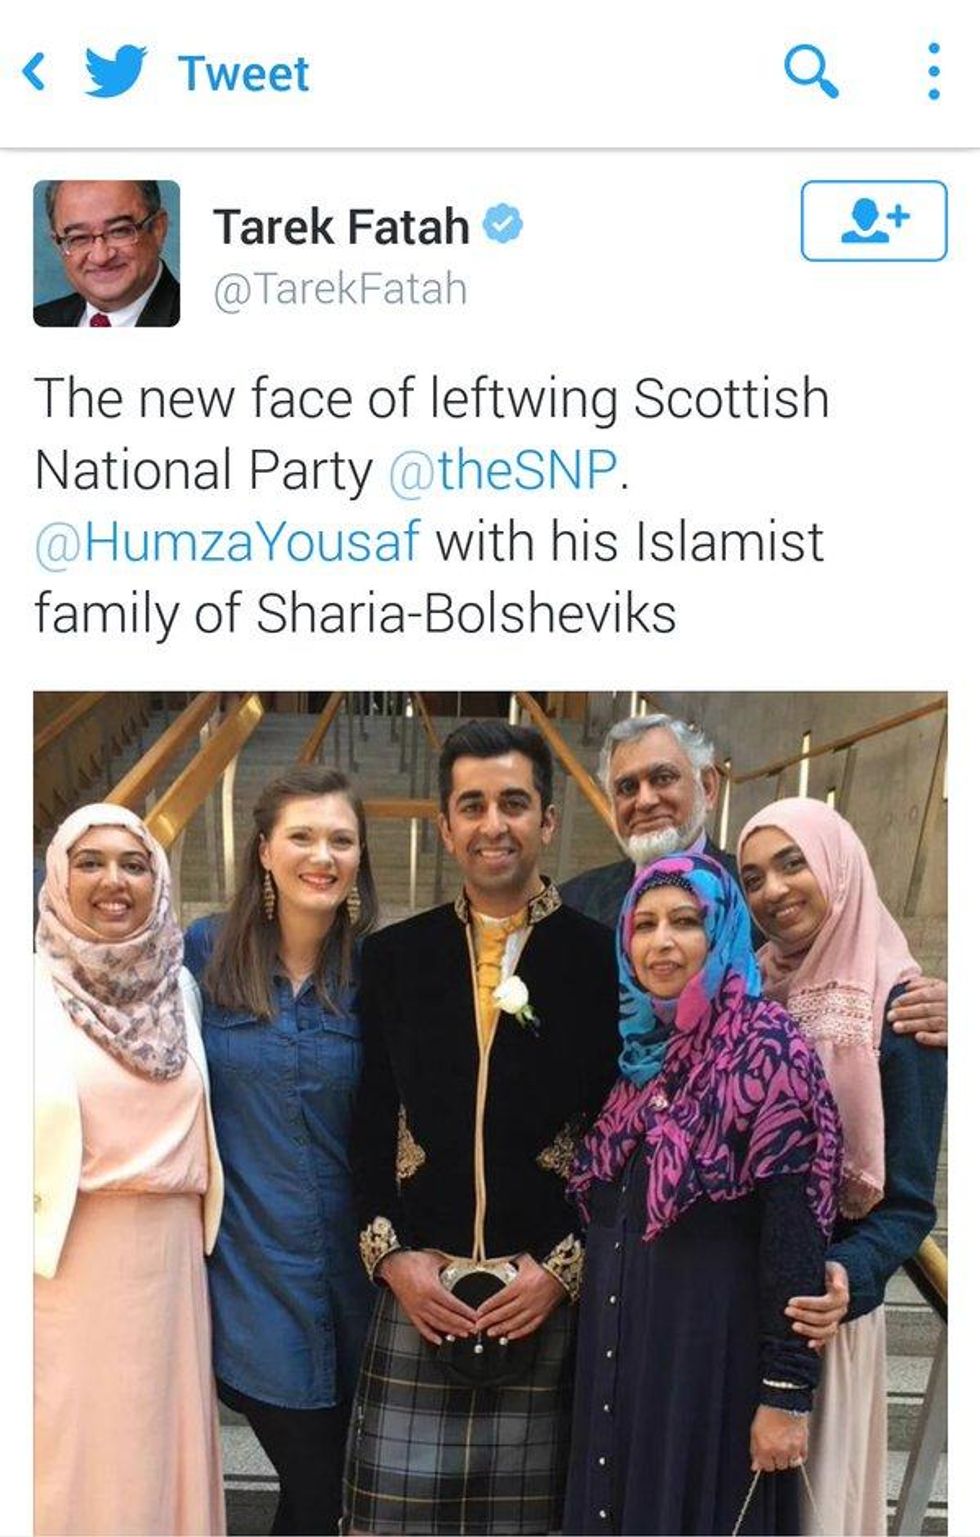Follow Tarek Fatah with the add-user button
The width and height of the screenshot is (980, 1537).
pyautogui.click(x=873, y=220)
